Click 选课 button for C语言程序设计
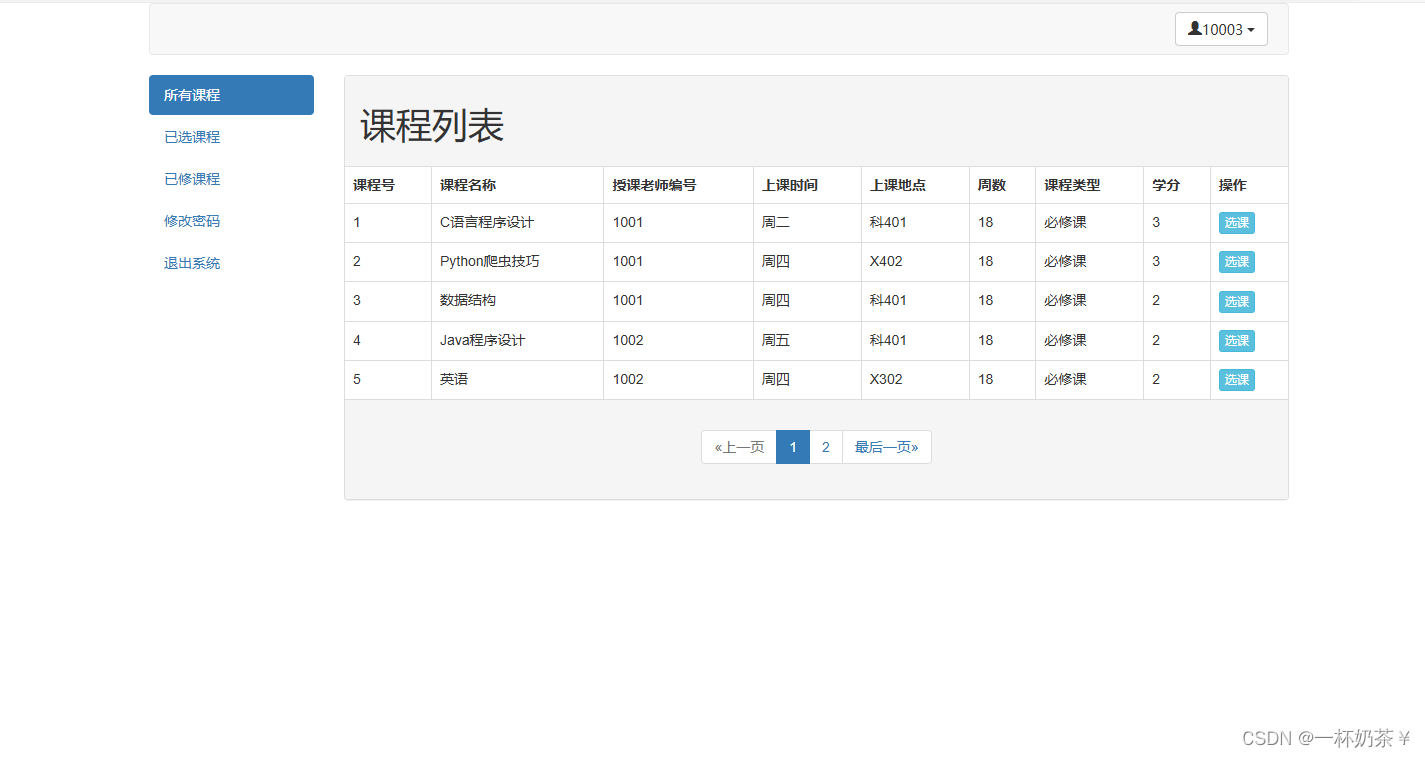The width and height of the screenshot is (1425, 758). click(1236, 223)
